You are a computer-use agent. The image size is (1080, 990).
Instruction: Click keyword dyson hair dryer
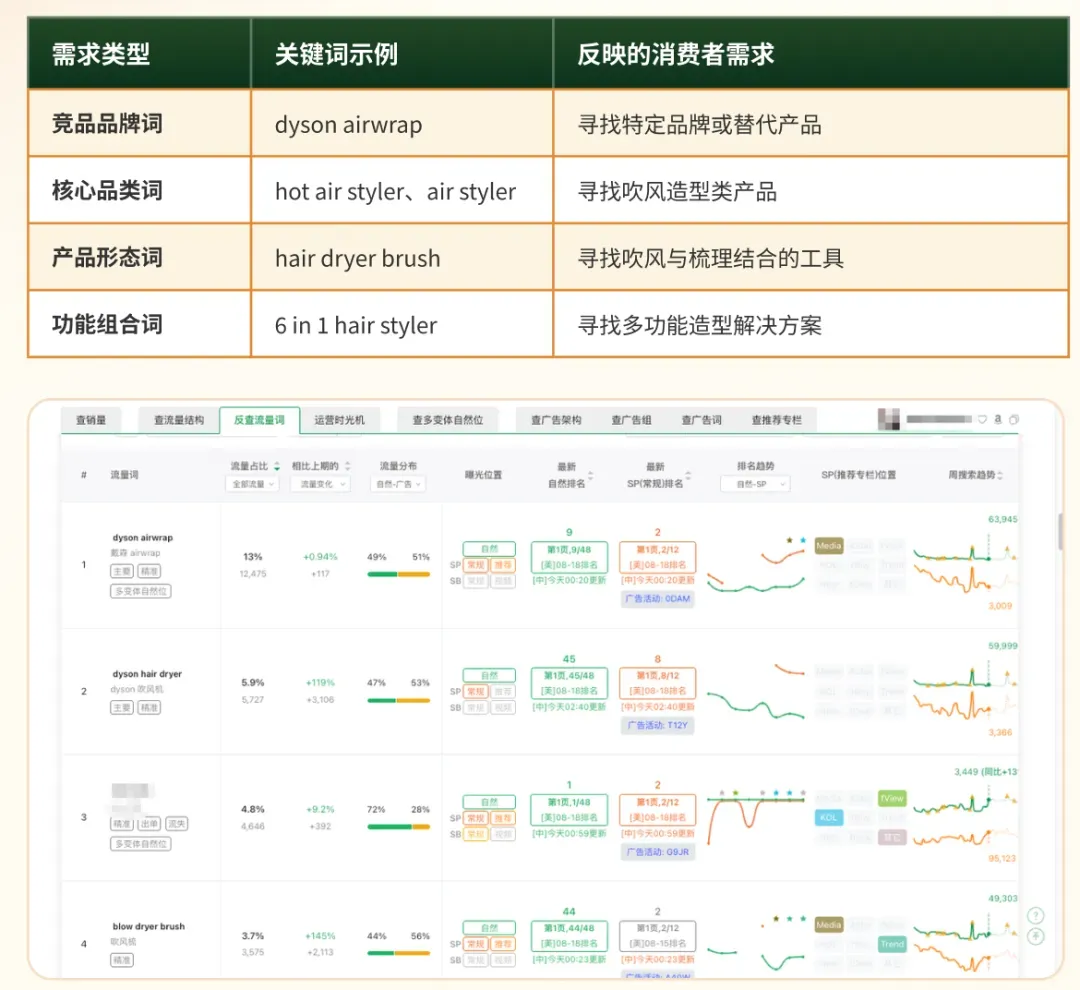pos(147,674)
